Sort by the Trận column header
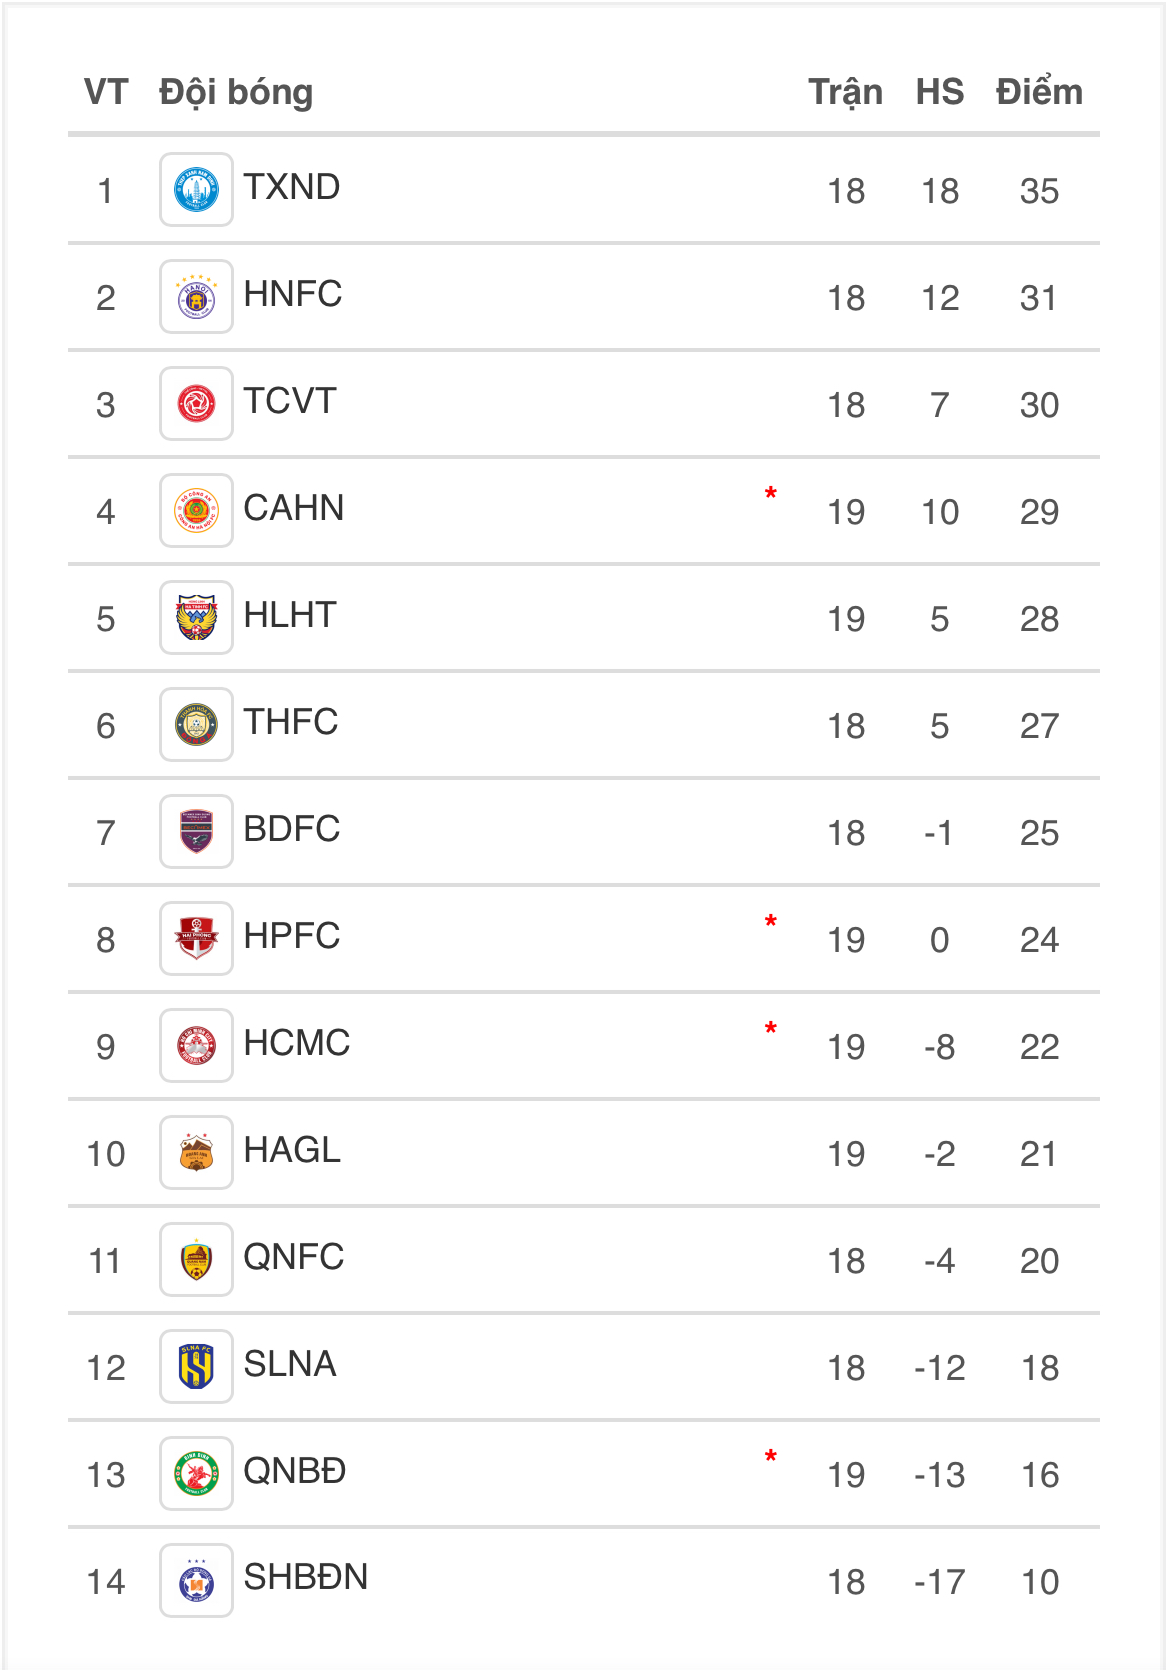Image resolution: width=1166 pixels, height=1670 pixels. tap(846, 93)
